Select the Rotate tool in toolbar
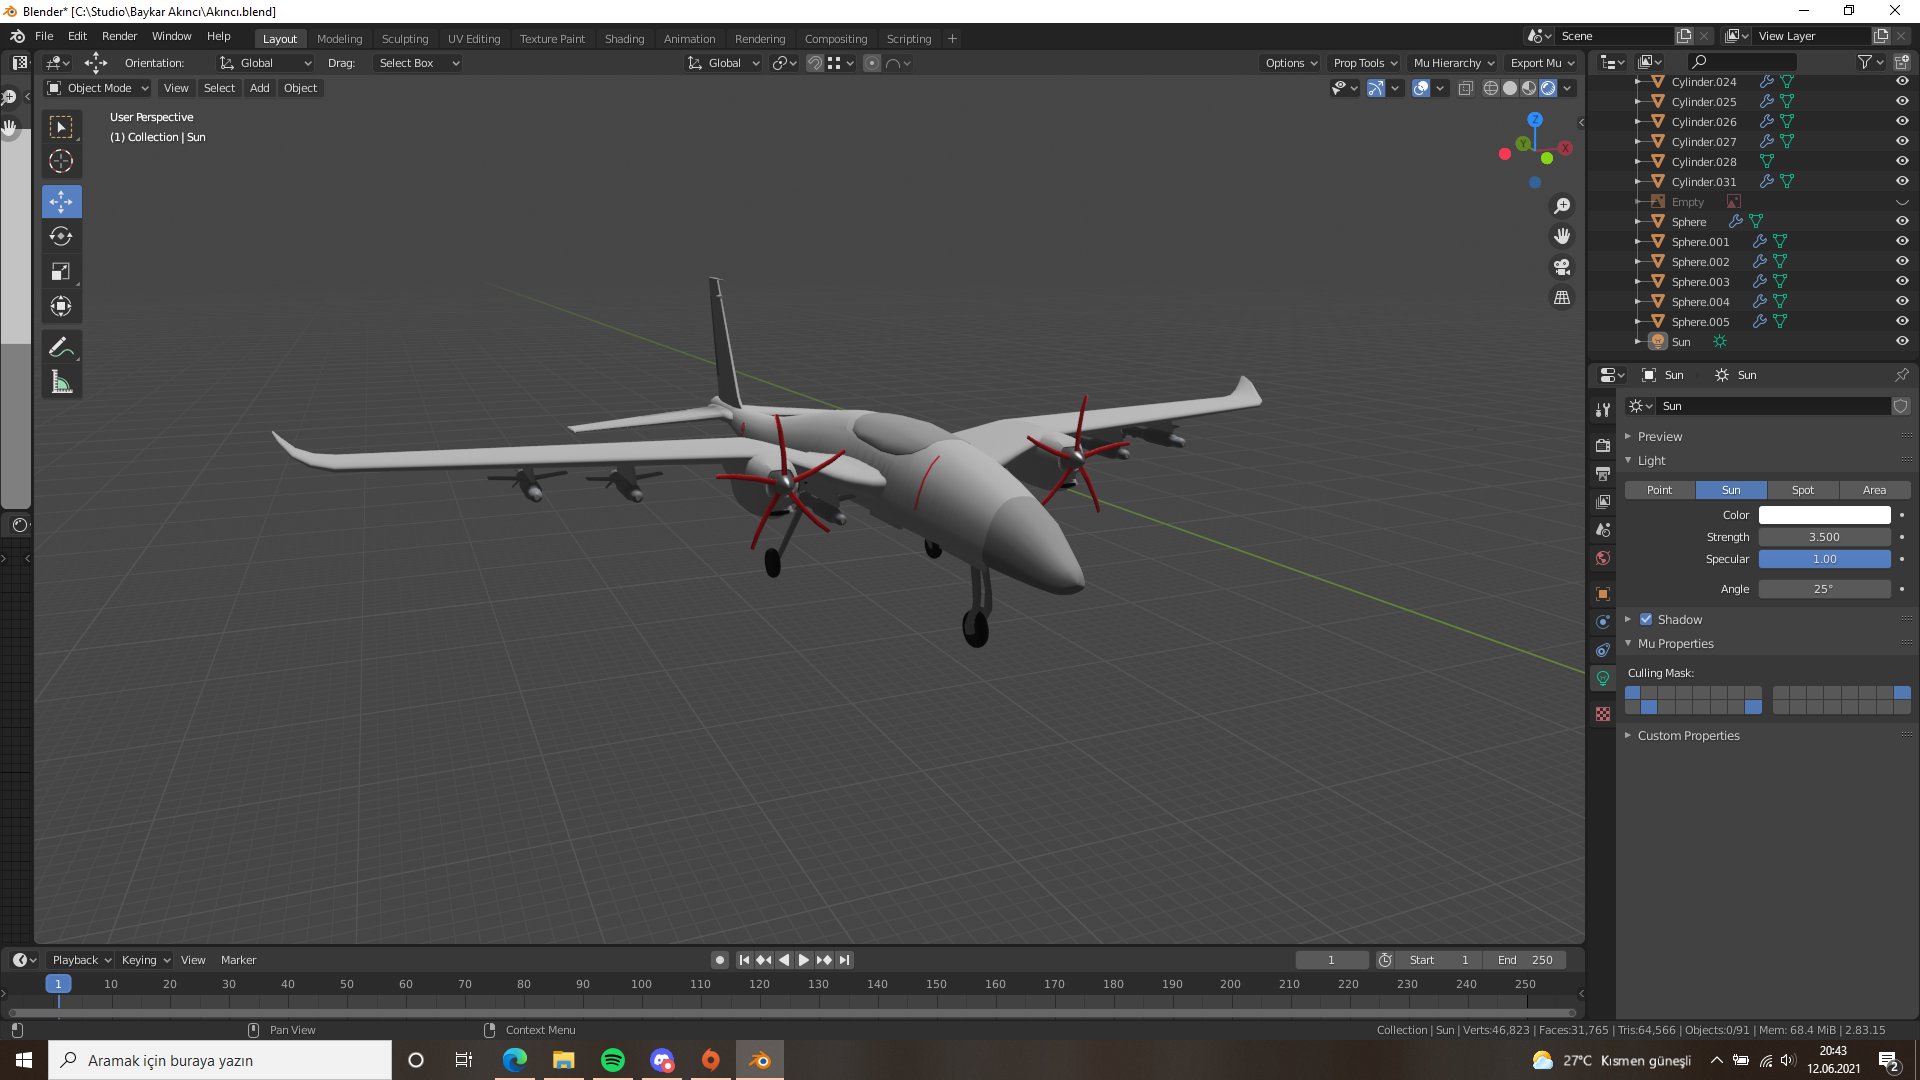 [61, 237]
